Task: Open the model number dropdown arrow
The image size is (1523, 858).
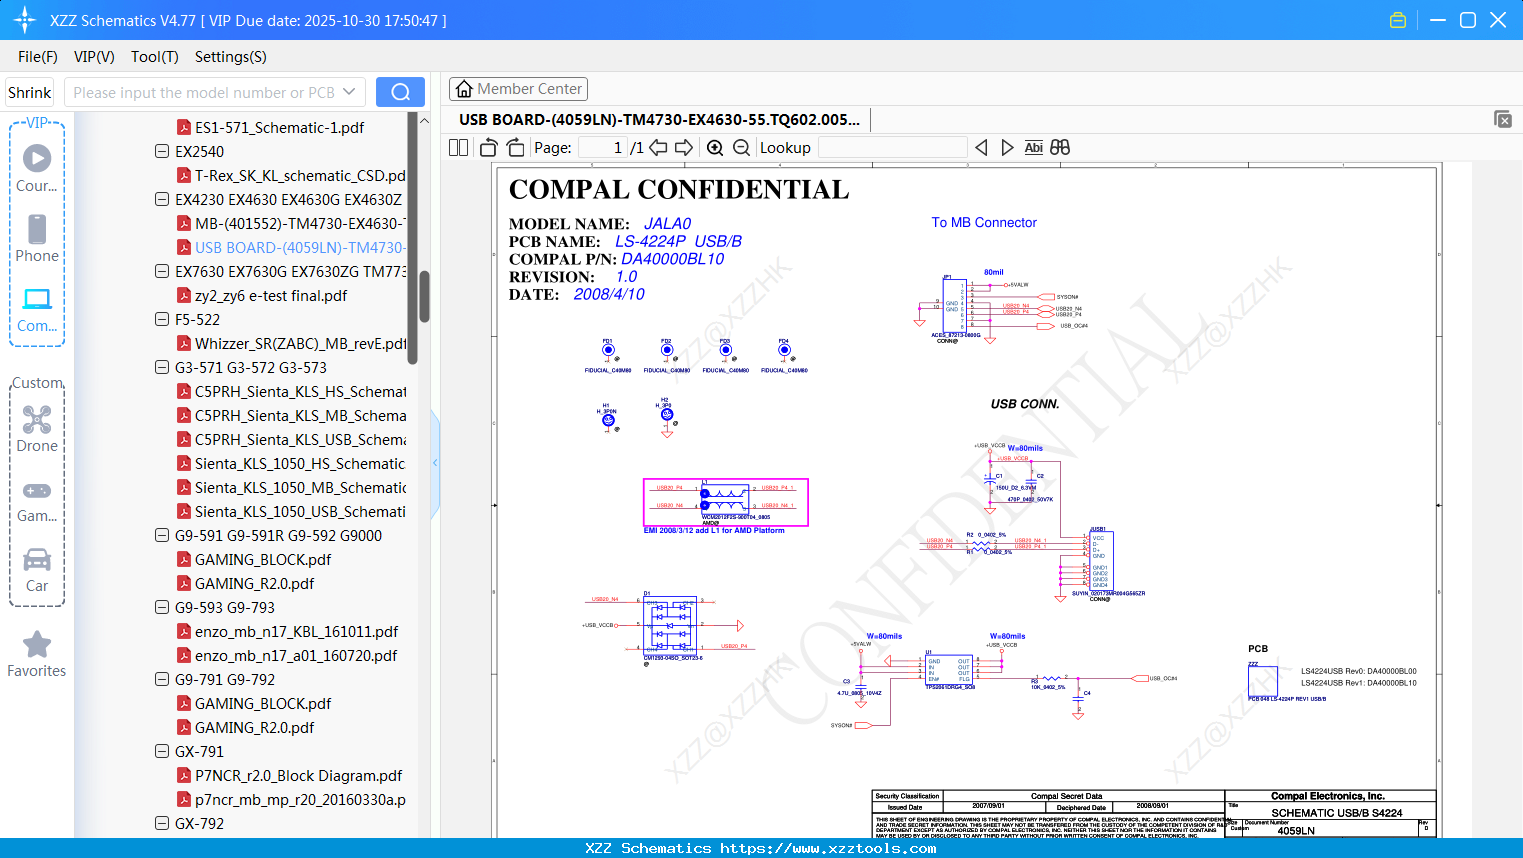Action: point(349,92)
